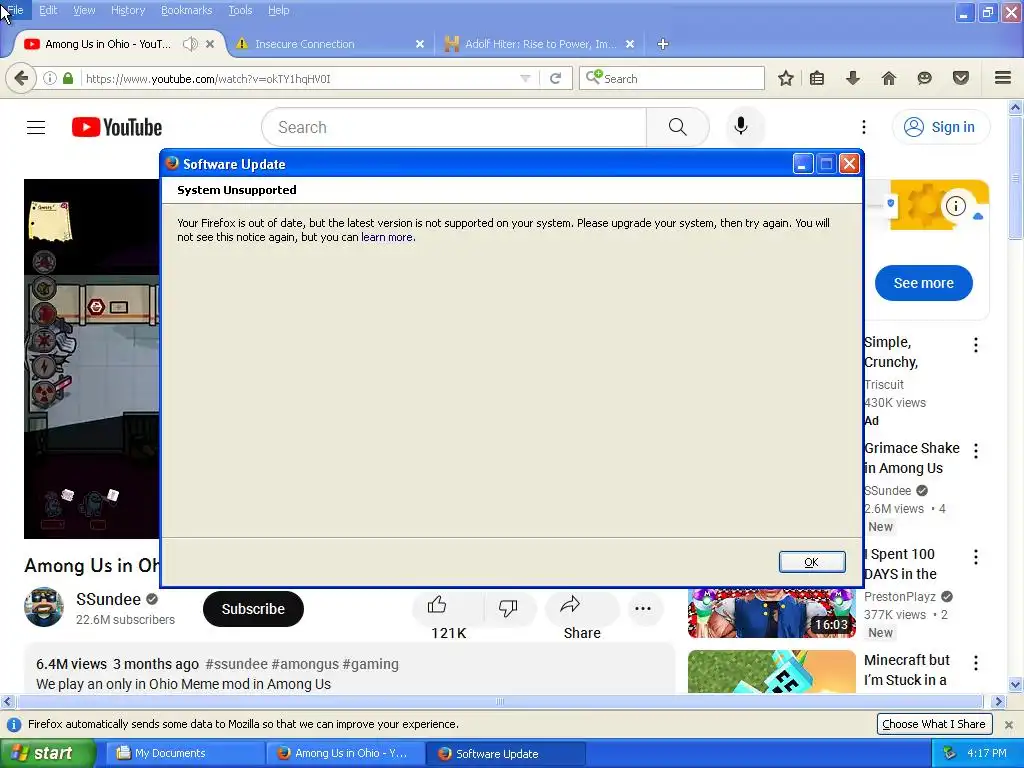Screen dimensions: 1024x768
Task: Open options for I Spent 100 DAYS video
Action: pos(976,556)
